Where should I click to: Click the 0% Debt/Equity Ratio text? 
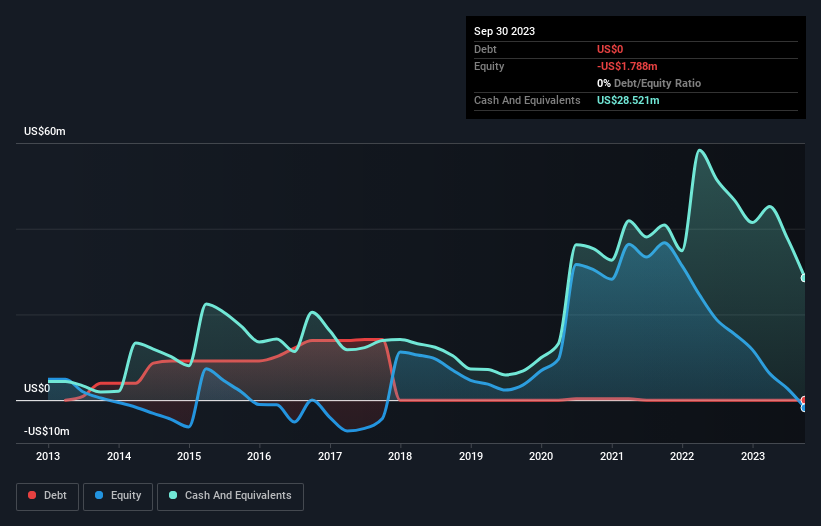(649, 83)
